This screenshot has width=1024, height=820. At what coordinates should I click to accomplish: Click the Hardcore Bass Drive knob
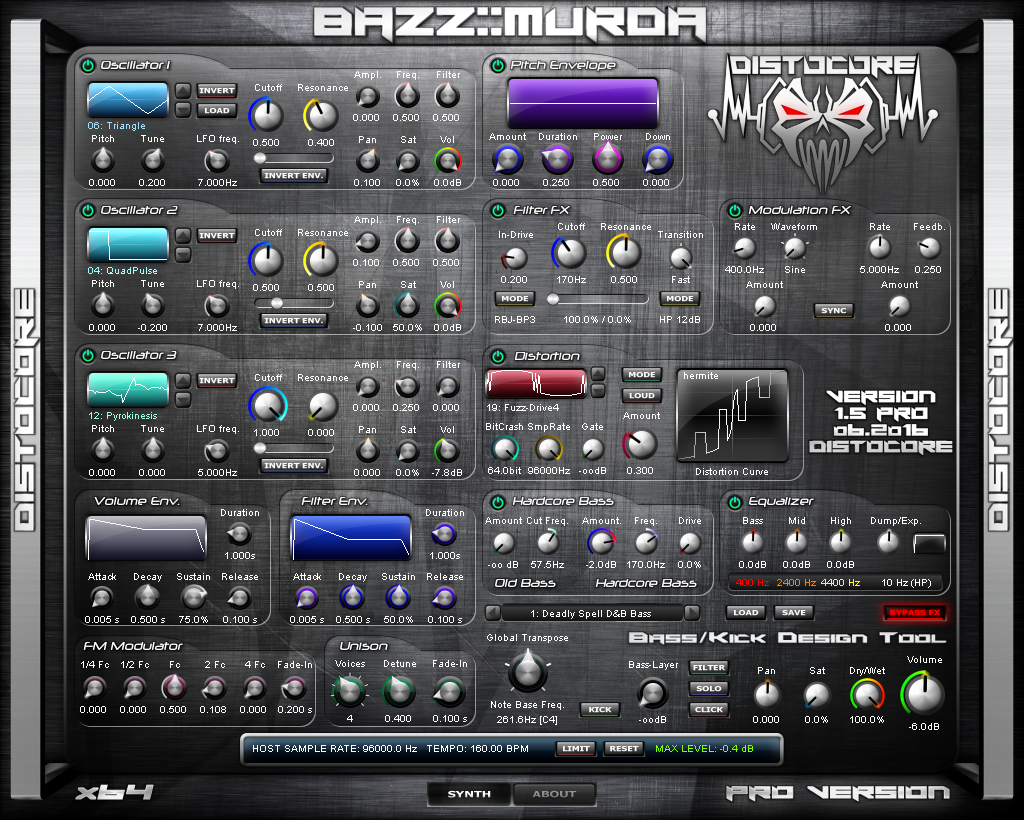click(689, 543)
